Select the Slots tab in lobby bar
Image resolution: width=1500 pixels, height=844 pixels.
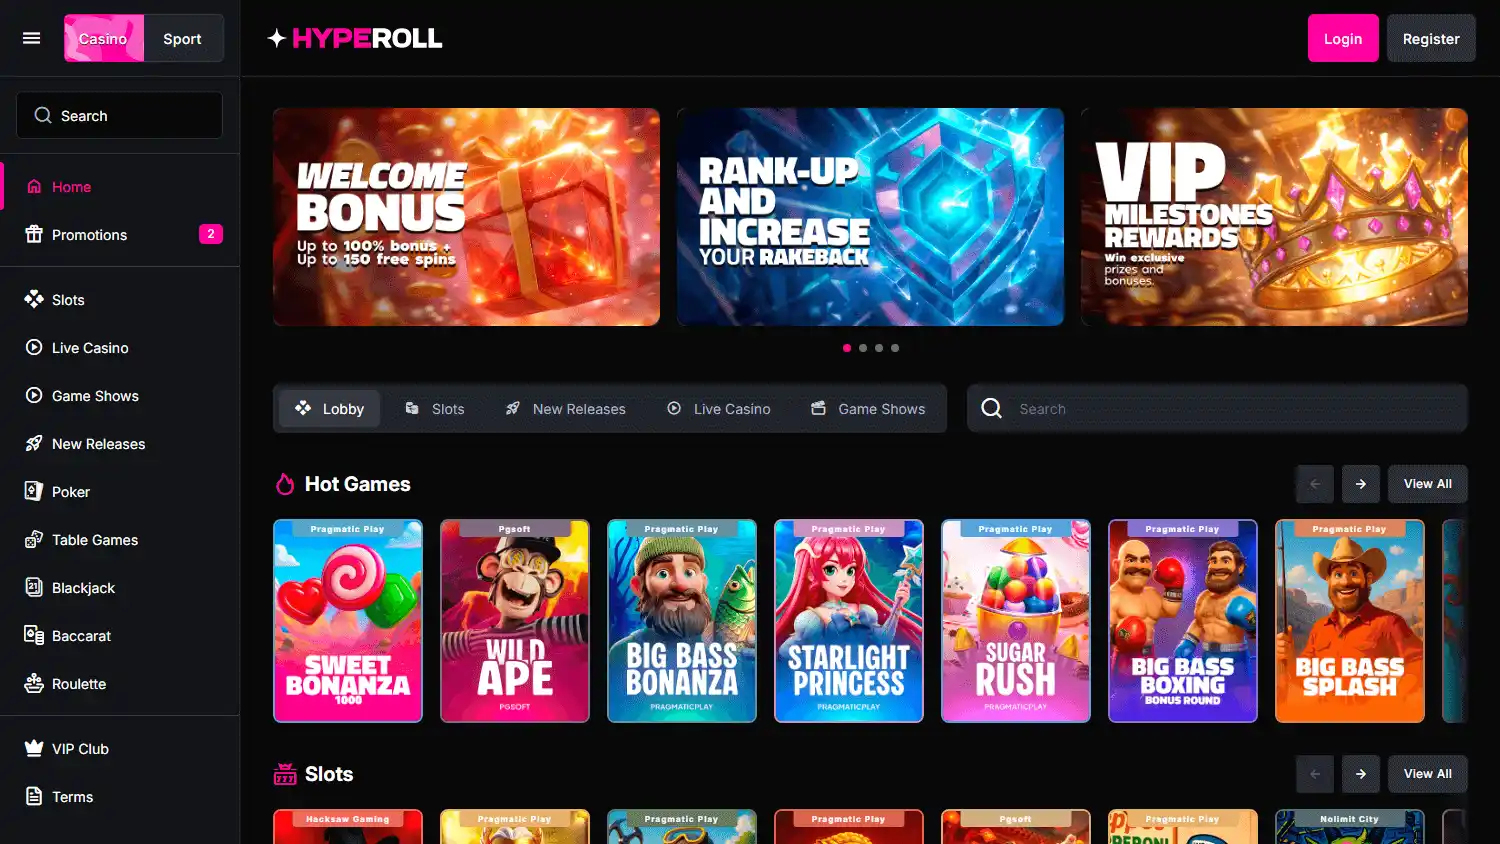tap(435, 408)
